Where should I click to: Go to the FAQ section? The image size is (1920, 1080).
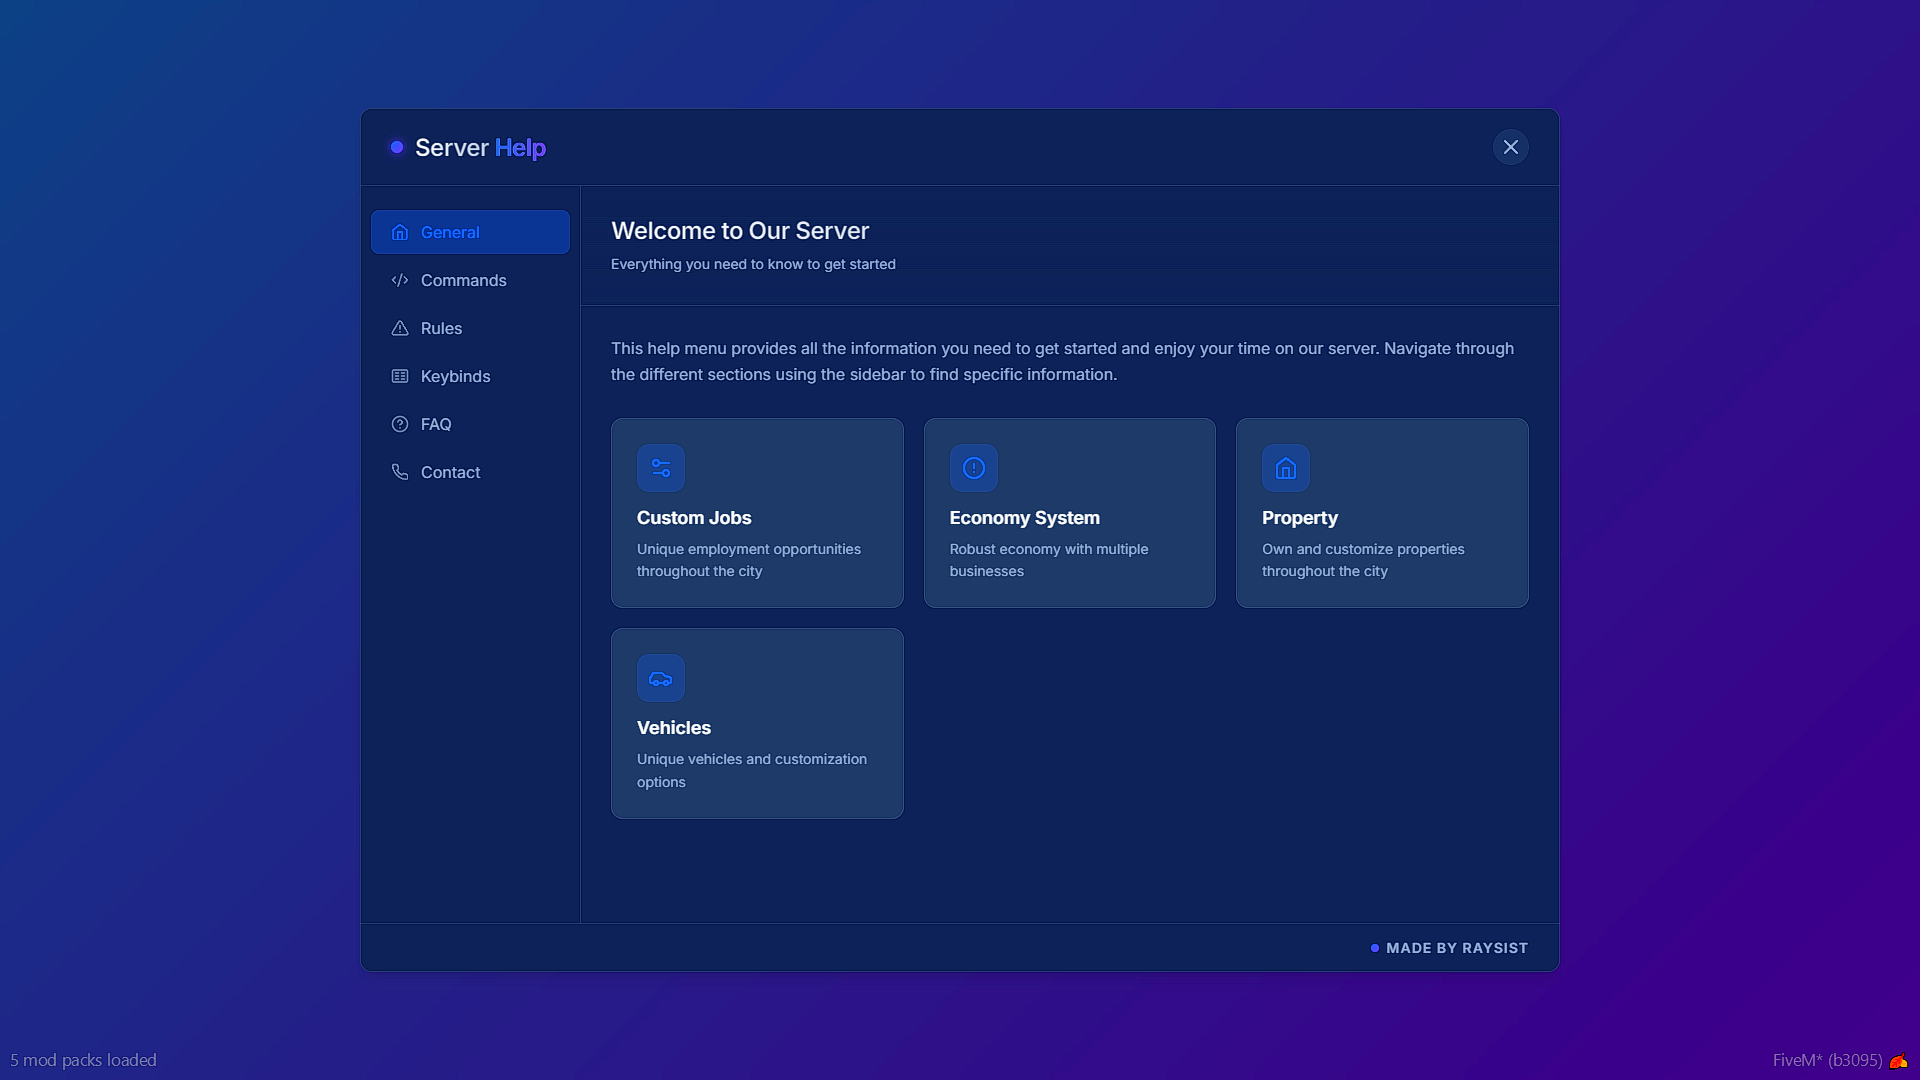(470, 424)
